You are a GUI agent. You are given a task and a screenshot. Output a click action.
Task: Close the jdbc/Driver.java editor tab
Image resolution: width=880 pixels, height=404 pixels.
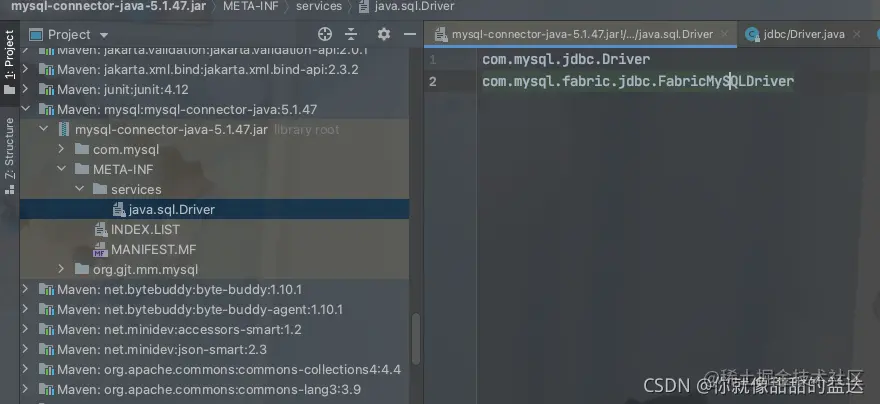[x=856, y=34]
